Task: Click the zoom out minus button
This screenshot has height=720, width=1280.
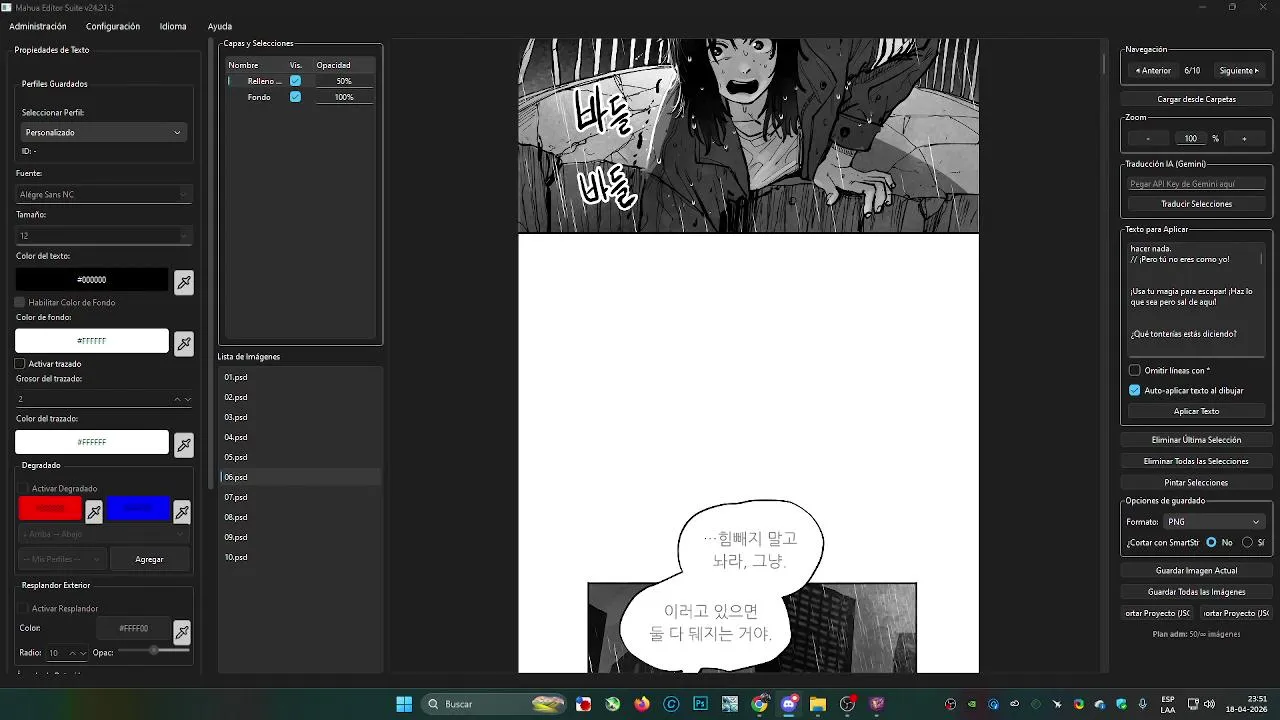Action: click(1148, 138)
